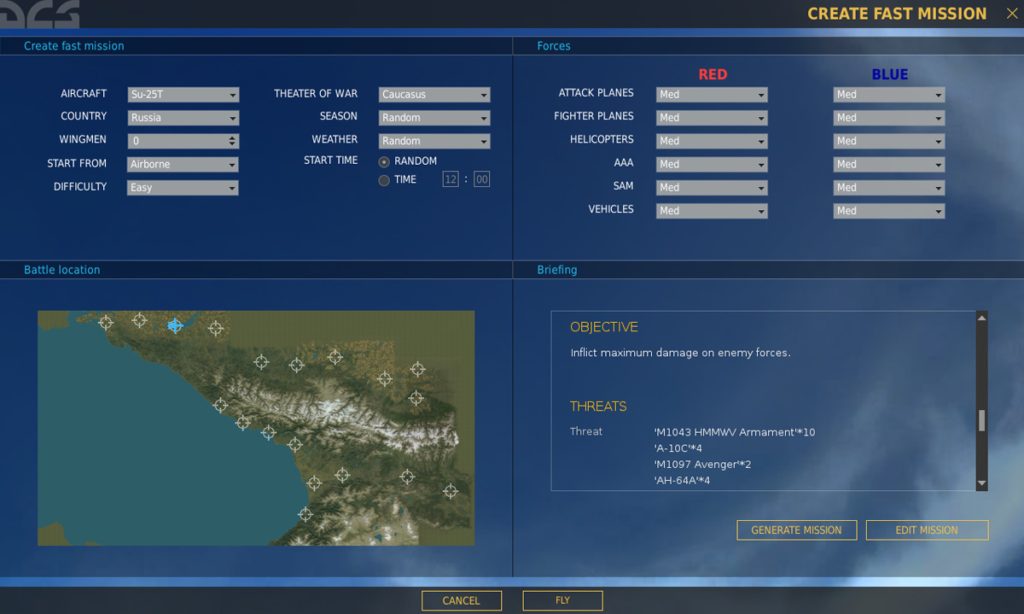Select the TIME start time option

pos(384,180)
